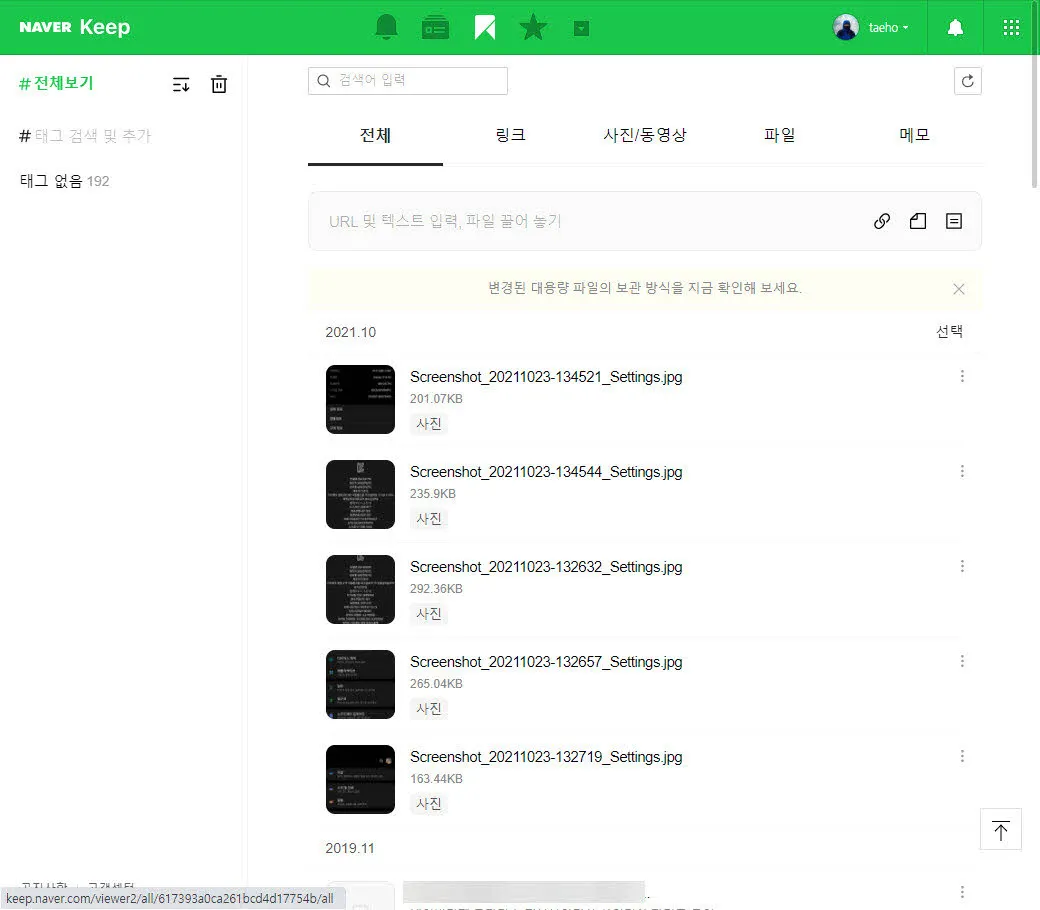
Task: Open the taeho account dropdown
Action: [x=872, y=27]
